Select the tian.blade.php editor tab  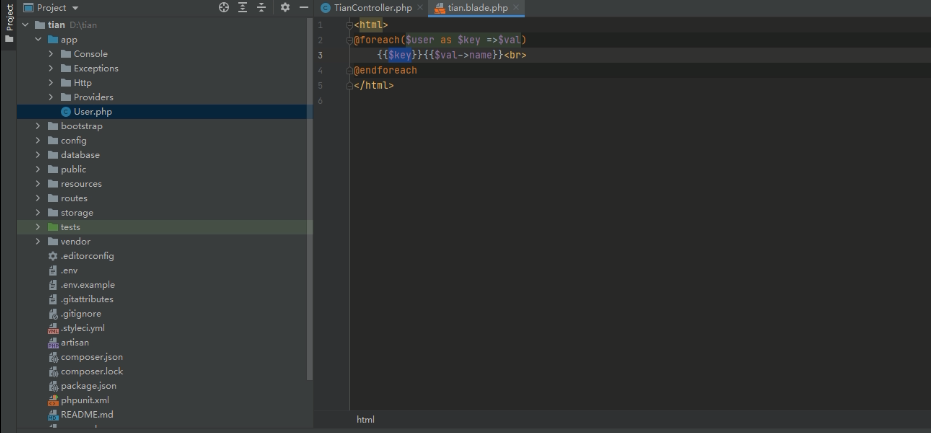click(478, 8)
